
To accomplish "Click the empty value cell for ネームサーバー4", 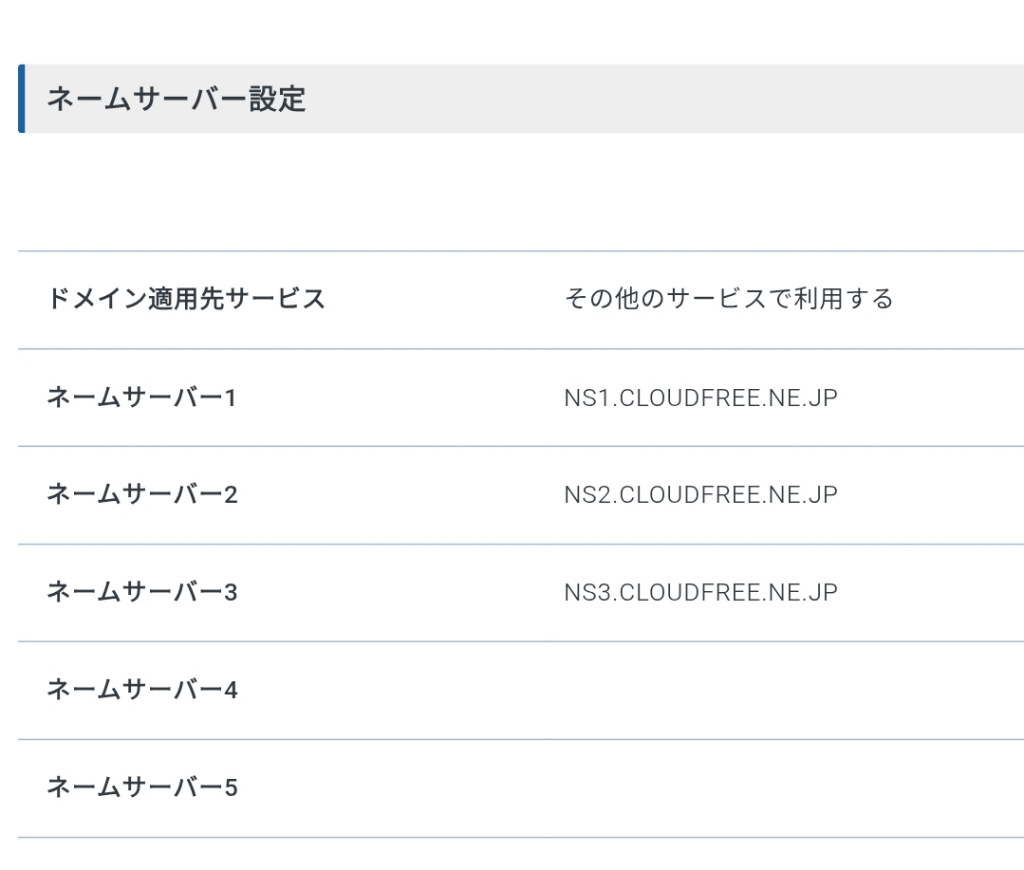I will 784,690.
